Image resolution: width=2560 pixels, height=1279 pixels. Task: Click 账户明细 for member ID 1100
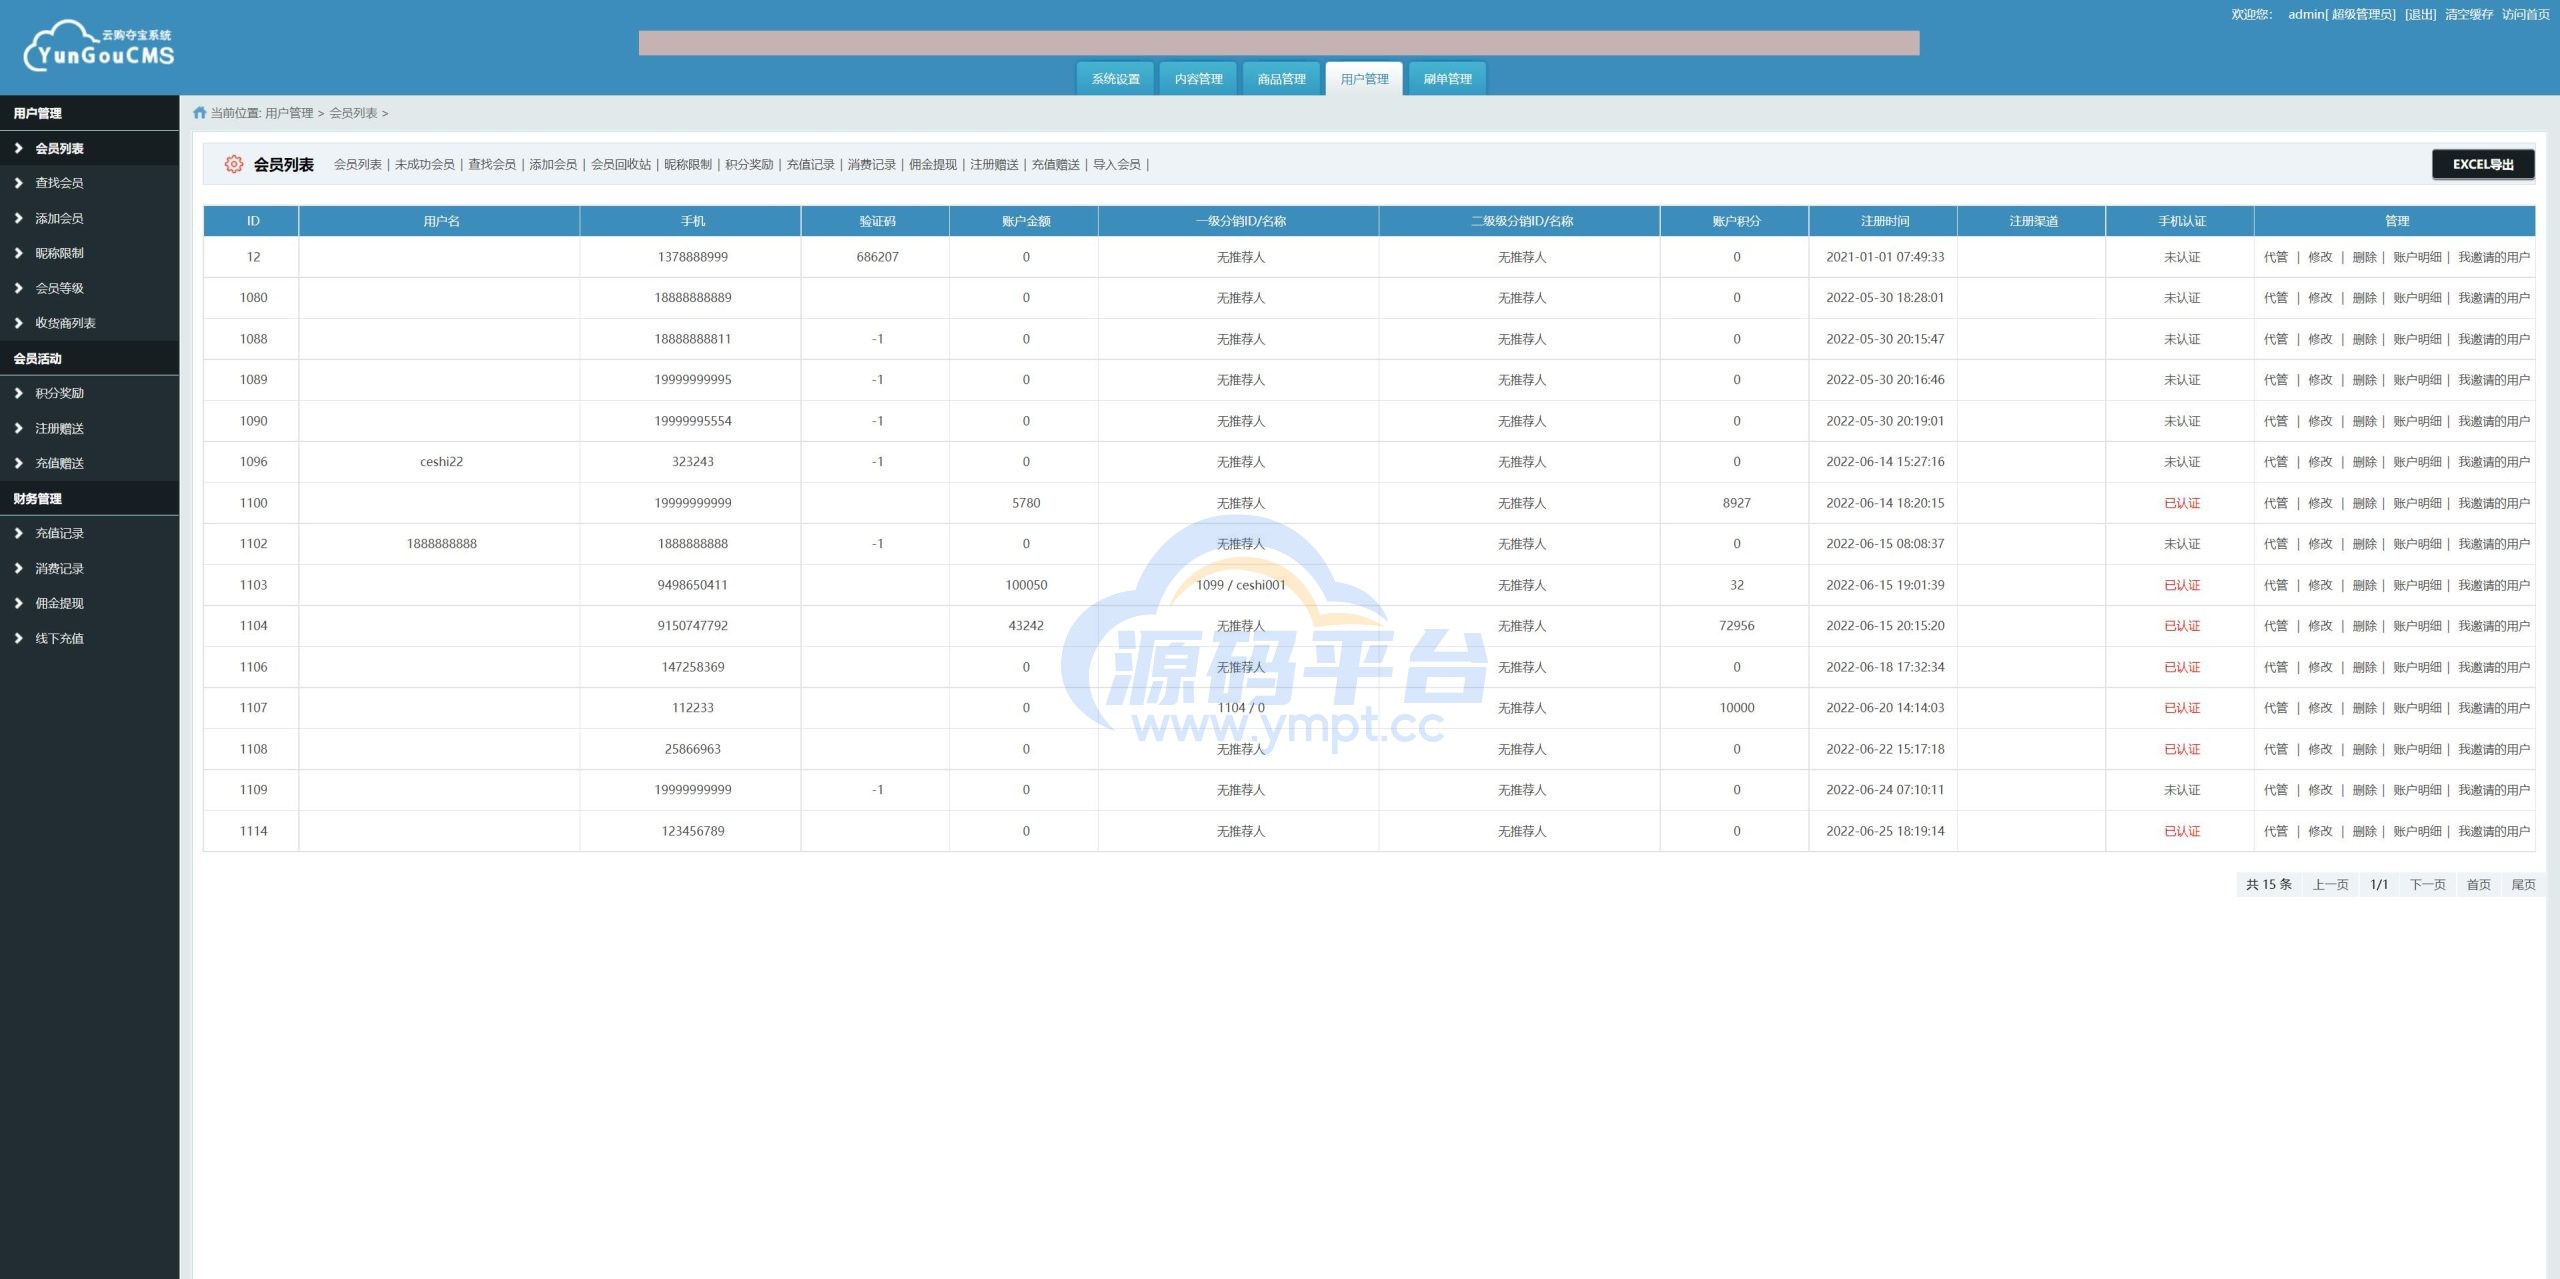tap(2417, 503)
